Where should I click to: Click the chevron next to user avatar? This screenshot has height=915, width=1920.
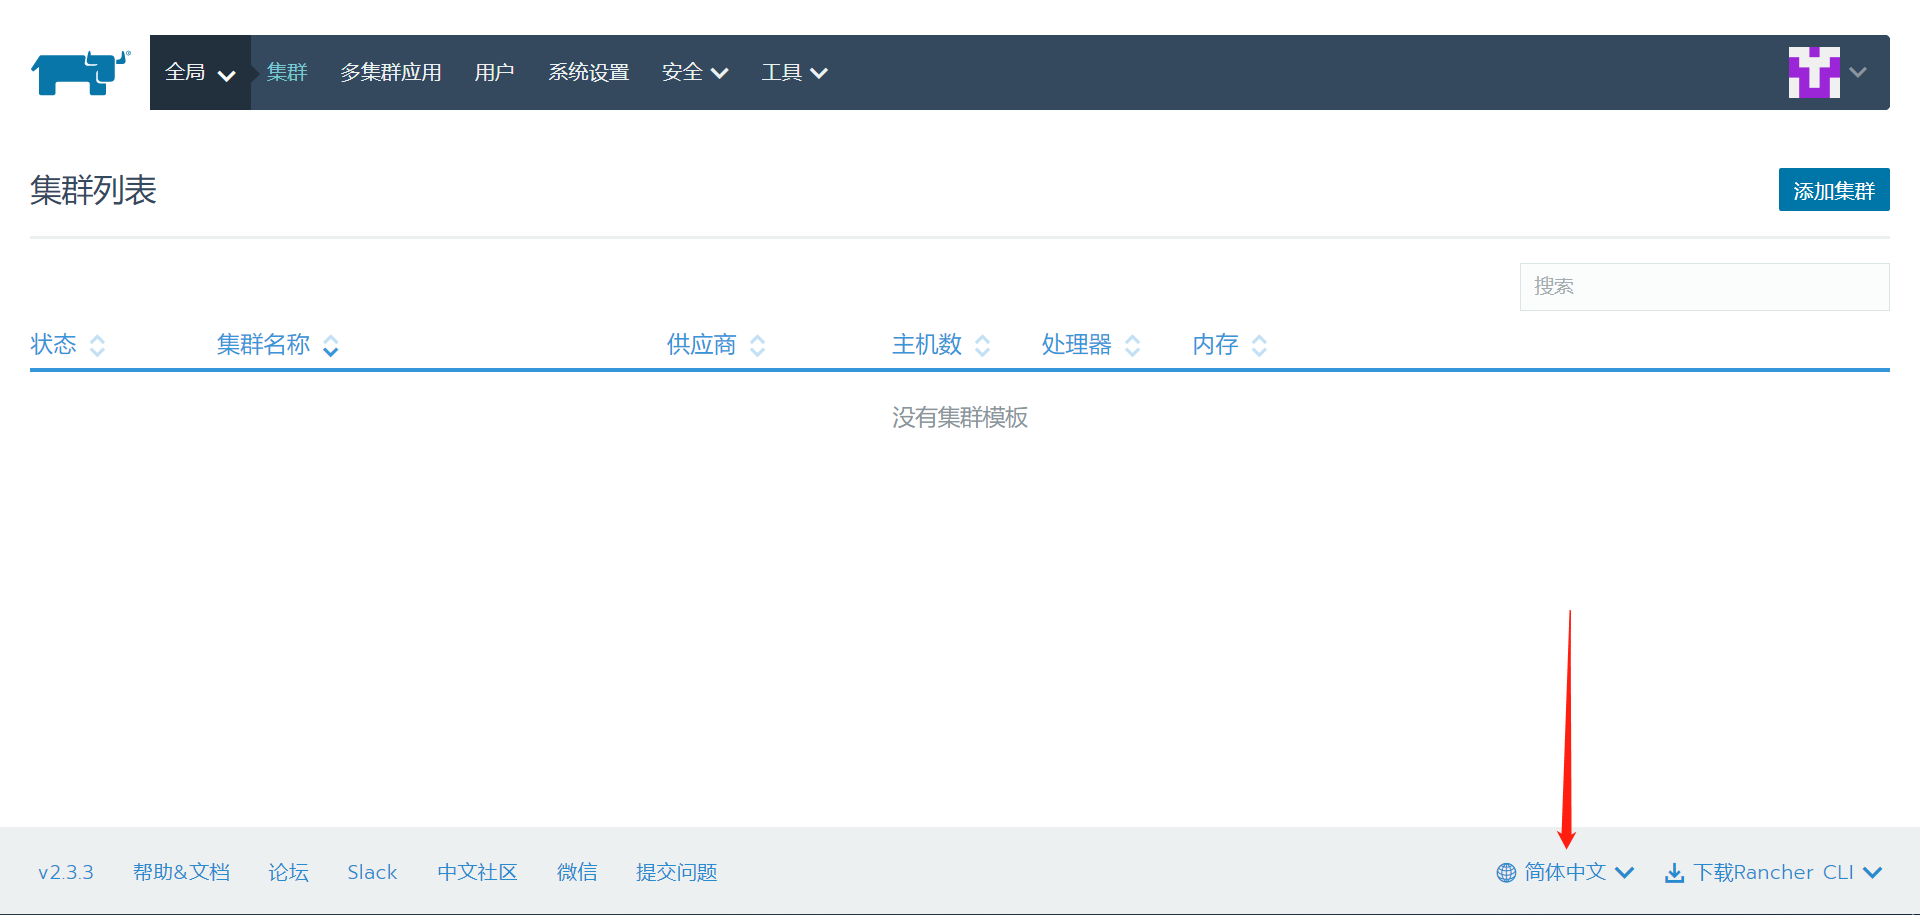tap(1858, 72)
